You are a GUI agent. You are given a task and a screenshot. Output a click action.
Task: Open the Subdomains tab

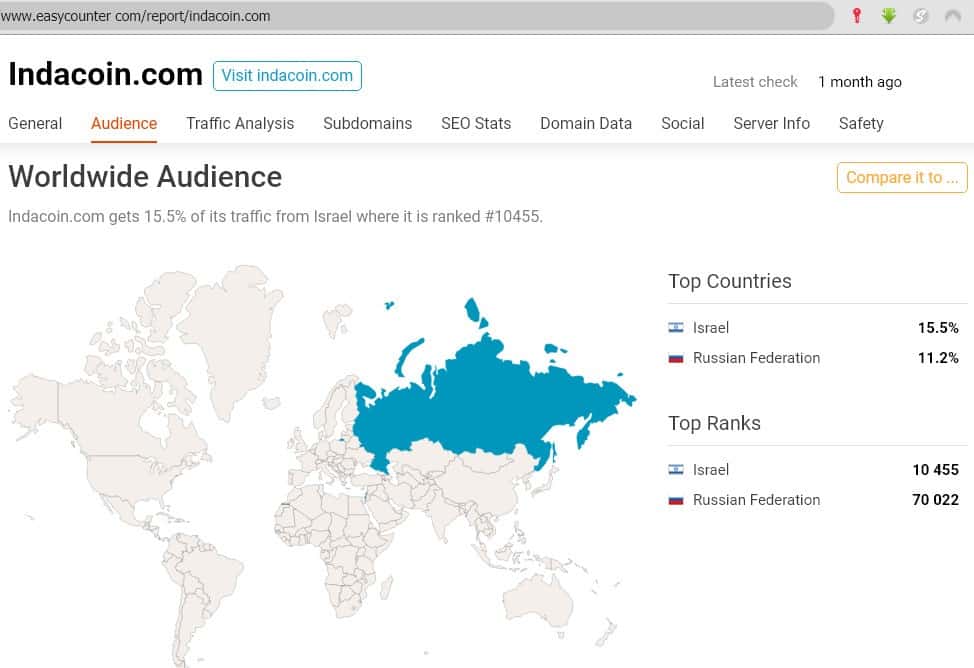coord(367,124)
